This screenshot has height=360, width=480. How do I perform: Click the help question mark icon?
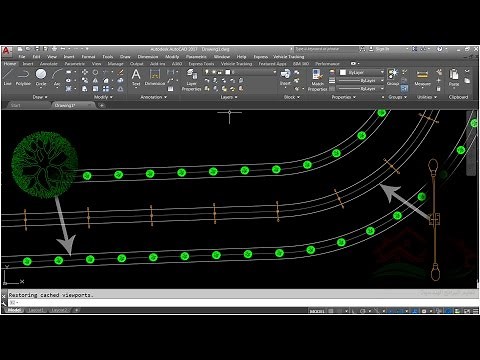[x=440, y=49]
